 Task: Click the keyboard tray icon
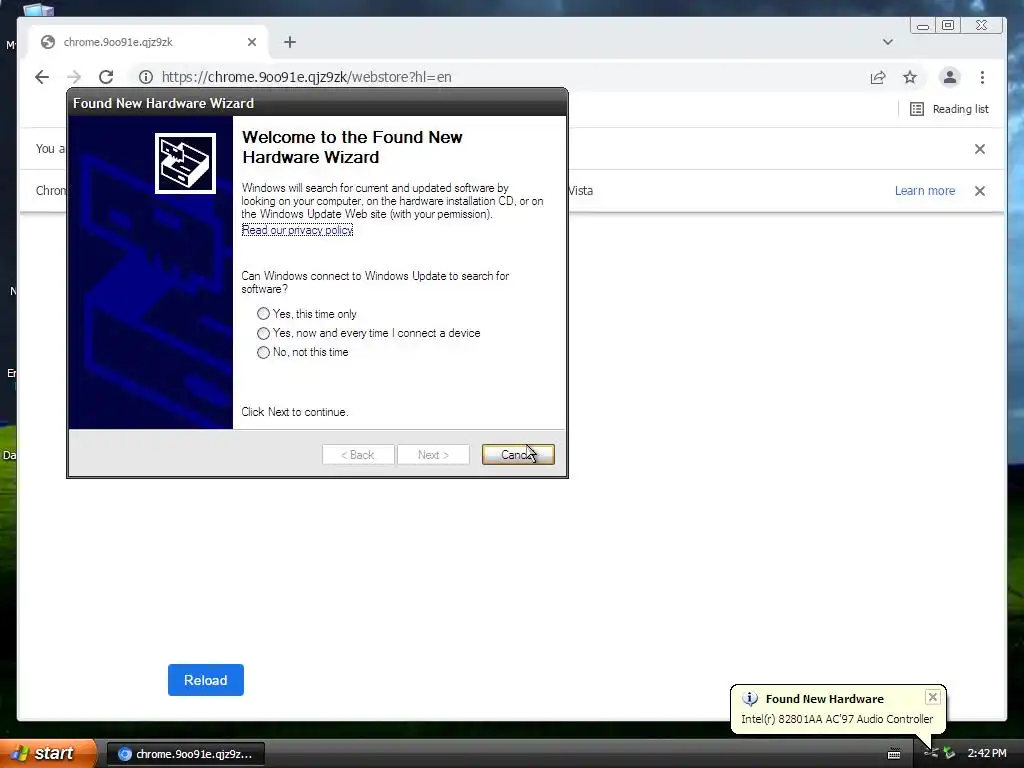894,754
